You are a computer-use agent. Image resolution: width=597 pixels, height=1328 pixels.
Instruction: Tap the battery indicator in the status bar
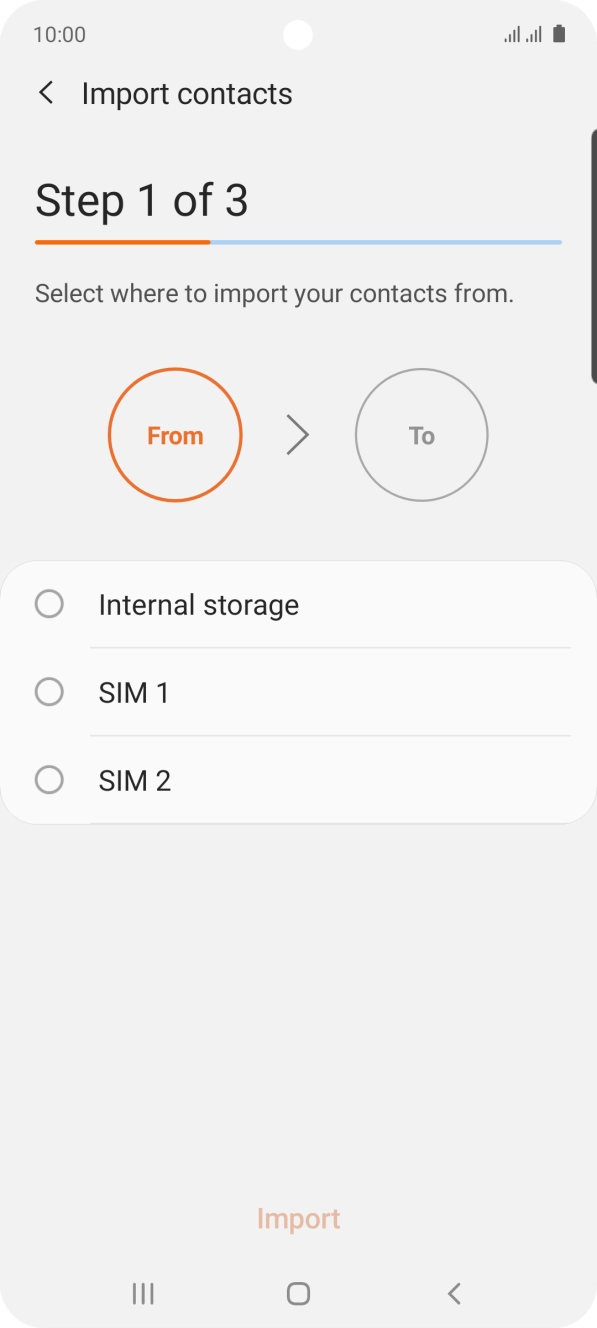561,33
